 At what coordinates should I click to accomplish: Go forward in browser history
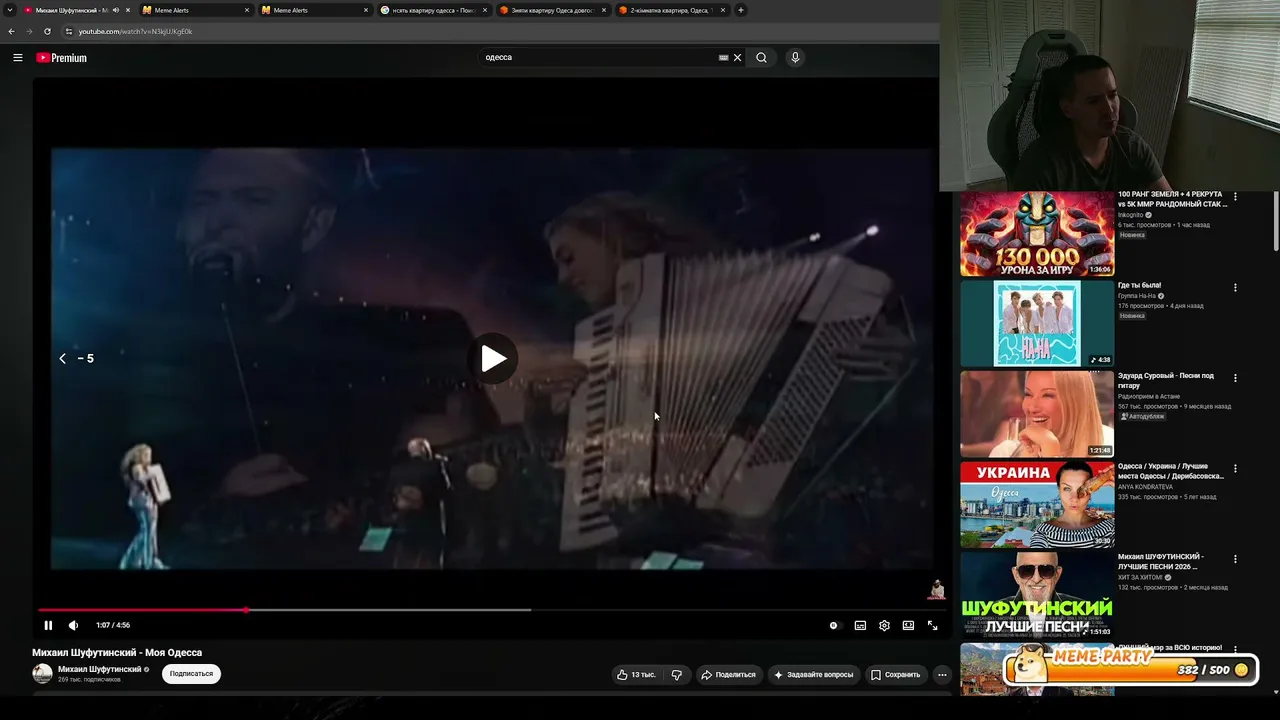(29, 31)
